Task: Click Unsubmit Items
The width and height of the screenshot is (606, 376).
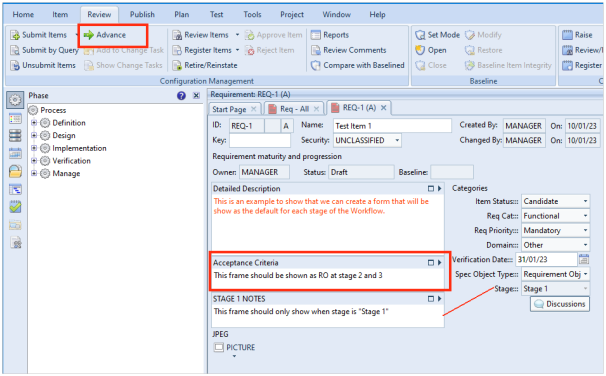Action: [43, 65]
